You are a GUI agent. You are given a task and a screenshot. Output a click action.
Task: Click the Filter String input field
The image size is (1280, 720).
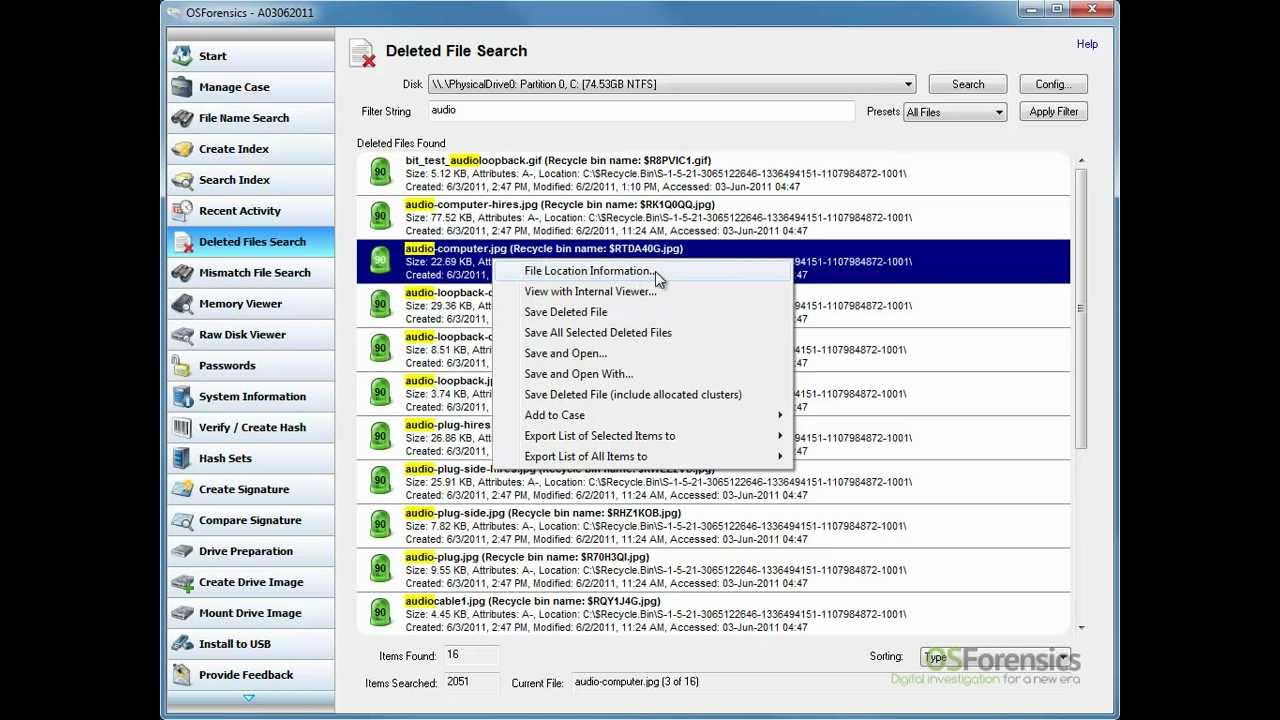click(x=641, y=111)
